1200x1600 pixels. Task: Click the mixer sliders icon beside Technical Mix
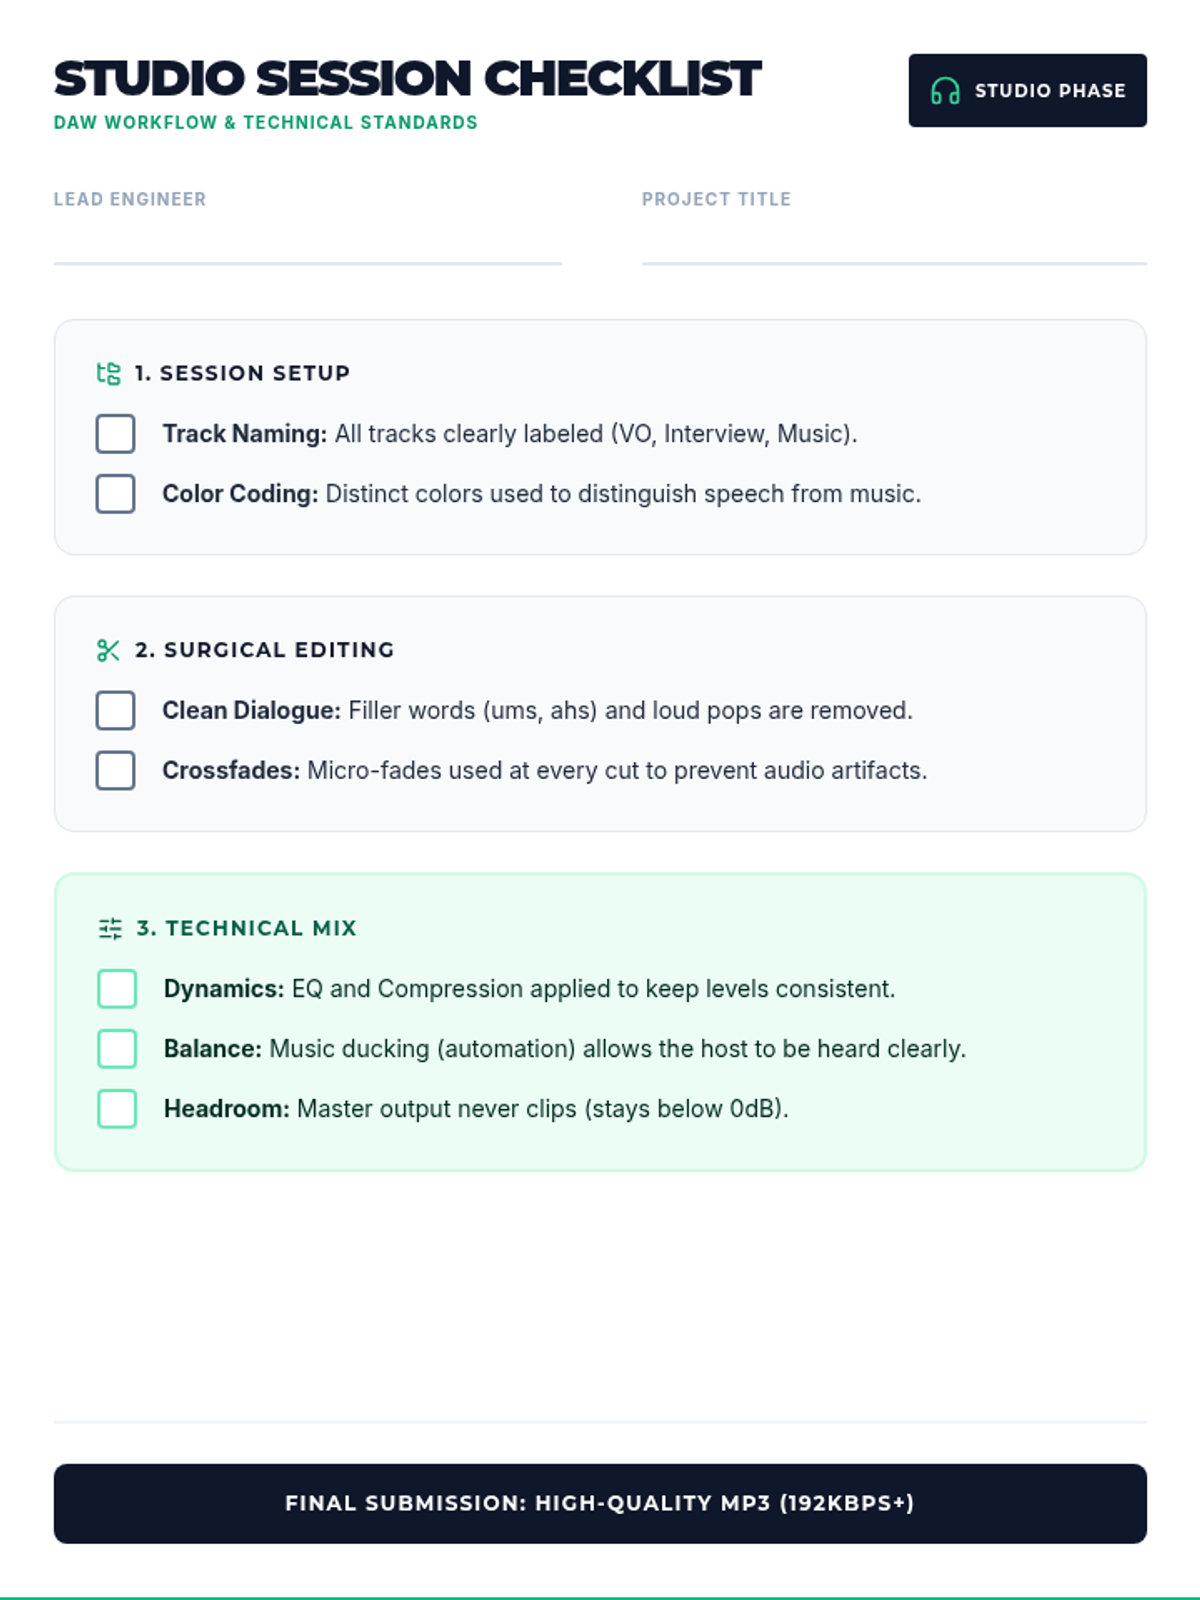[x=110, y=928]
